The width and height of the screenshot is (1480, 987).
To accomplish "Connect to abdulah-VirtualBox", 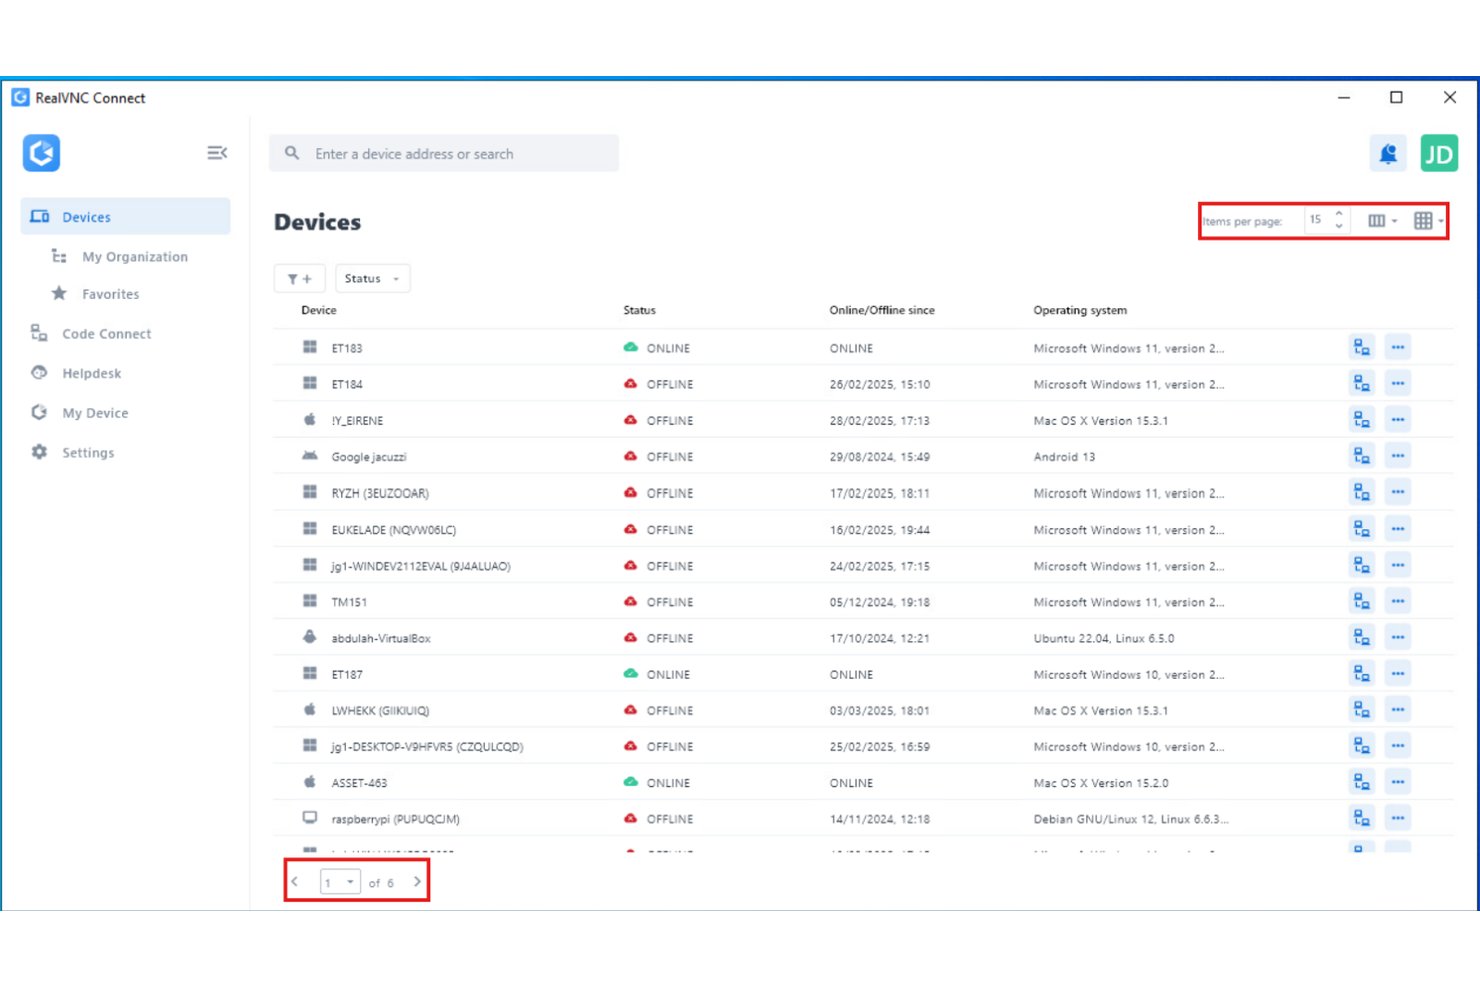I will (x=1361, y=637).
